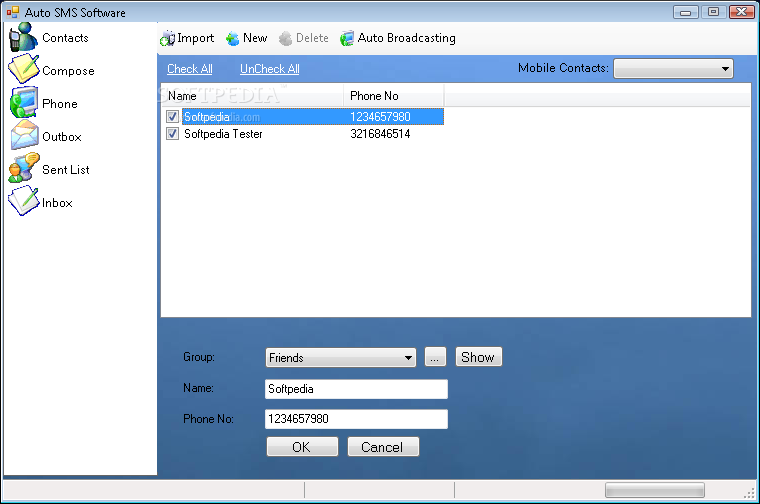This screenshot has height=504, width=760.
Task: Go to Sent List section label
Action: [x=66, y=170]
